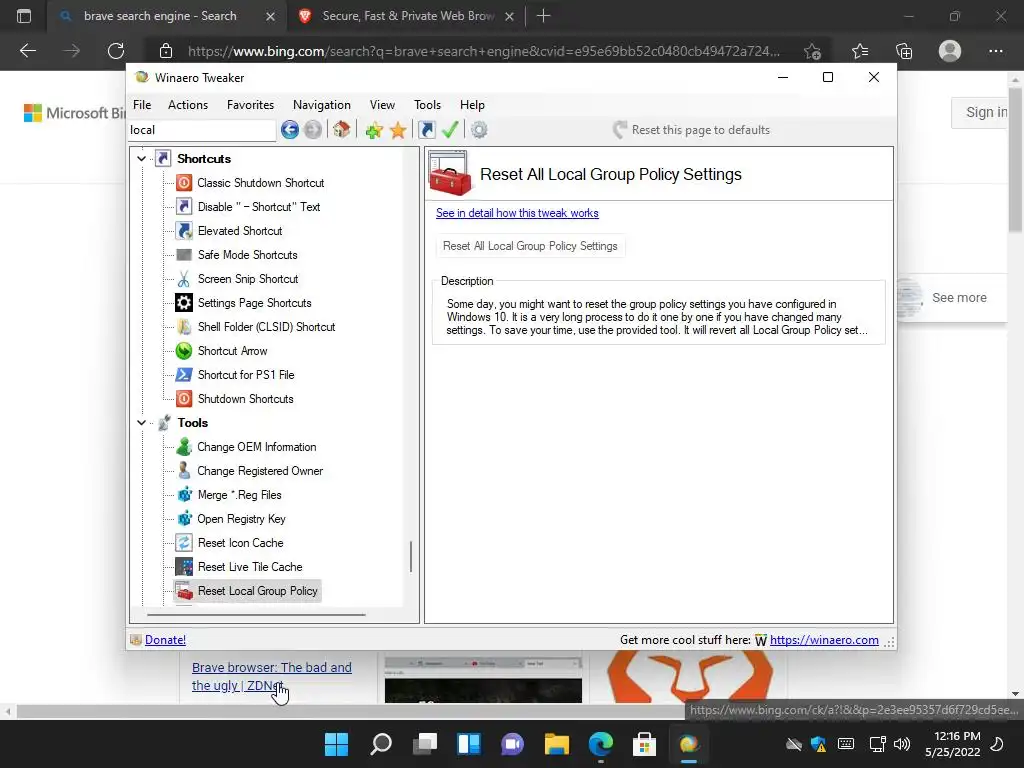The height and width of the screenshot is (768, 1024).
Task: Open the Navigation menu
Action: coord(321,105)
